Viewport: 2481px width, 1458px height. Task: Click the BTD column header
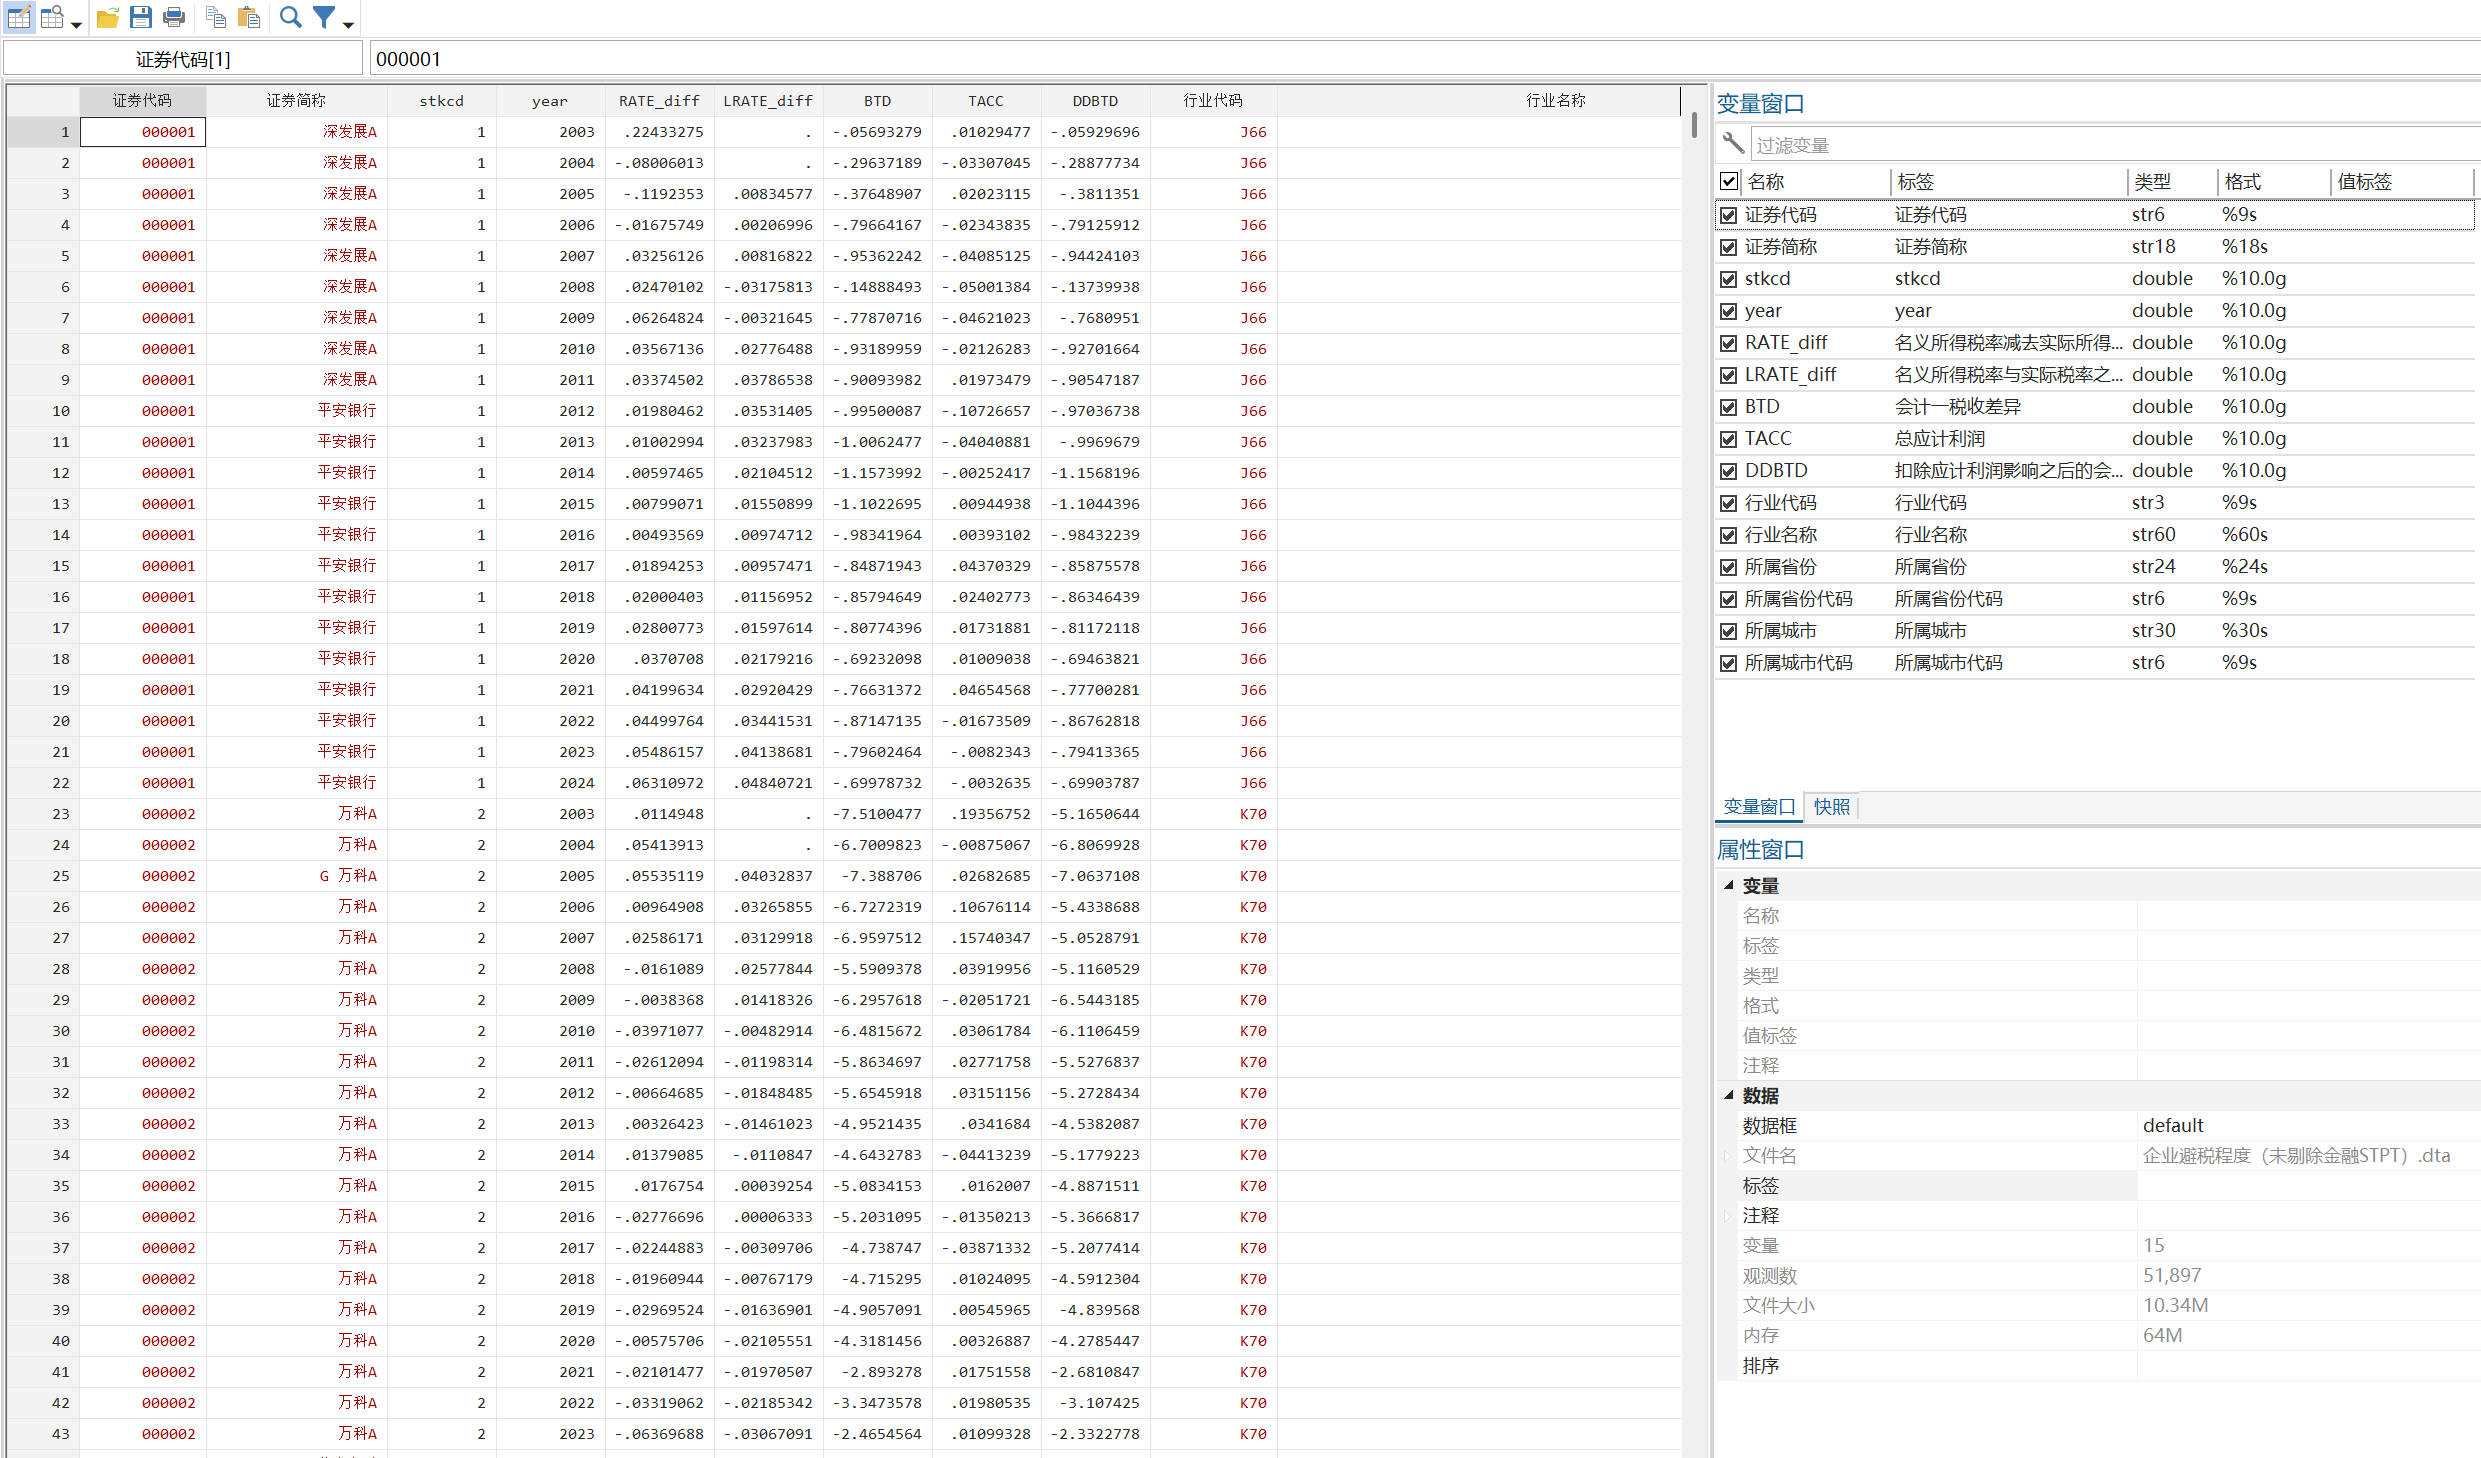tap(877, 101)
